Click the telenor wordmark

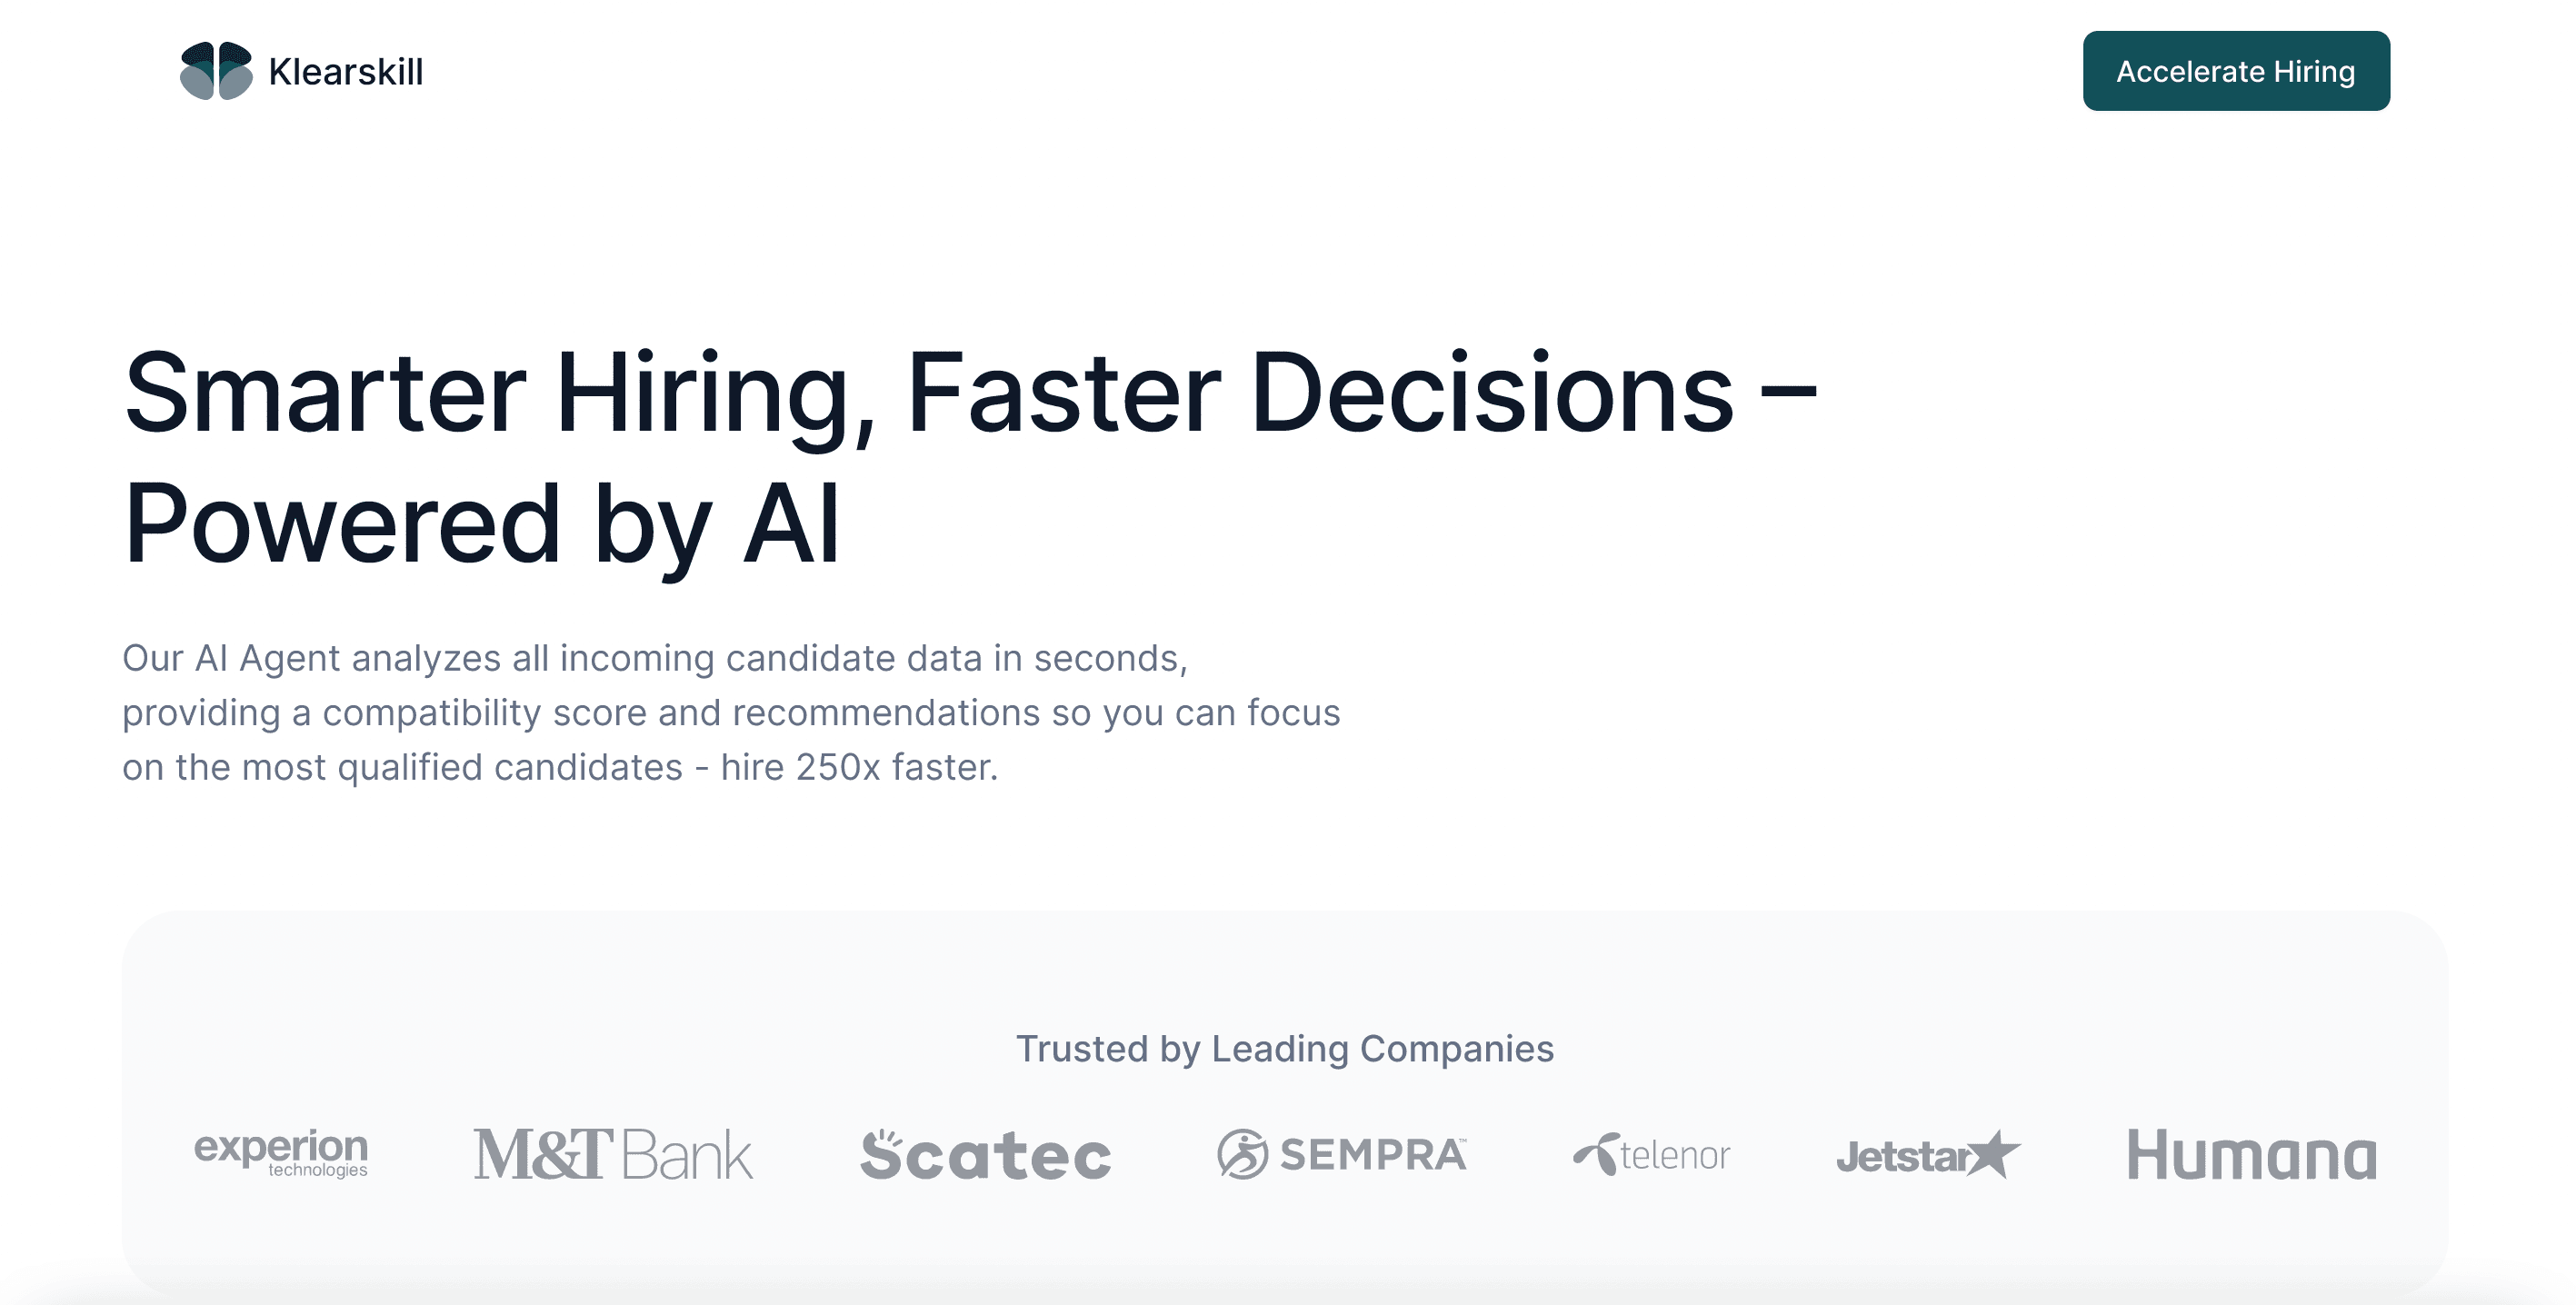[1675, 1155]
